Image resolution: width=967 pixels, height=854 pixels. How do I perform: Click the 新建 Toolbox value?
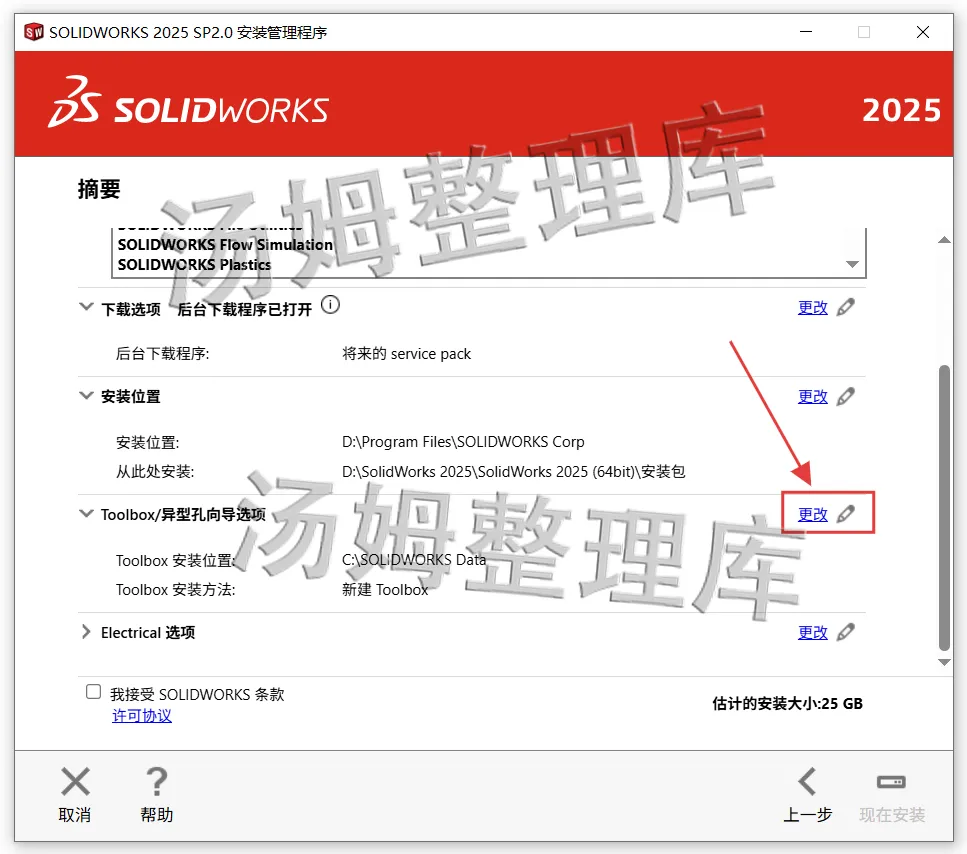click(x=385, y=589)
